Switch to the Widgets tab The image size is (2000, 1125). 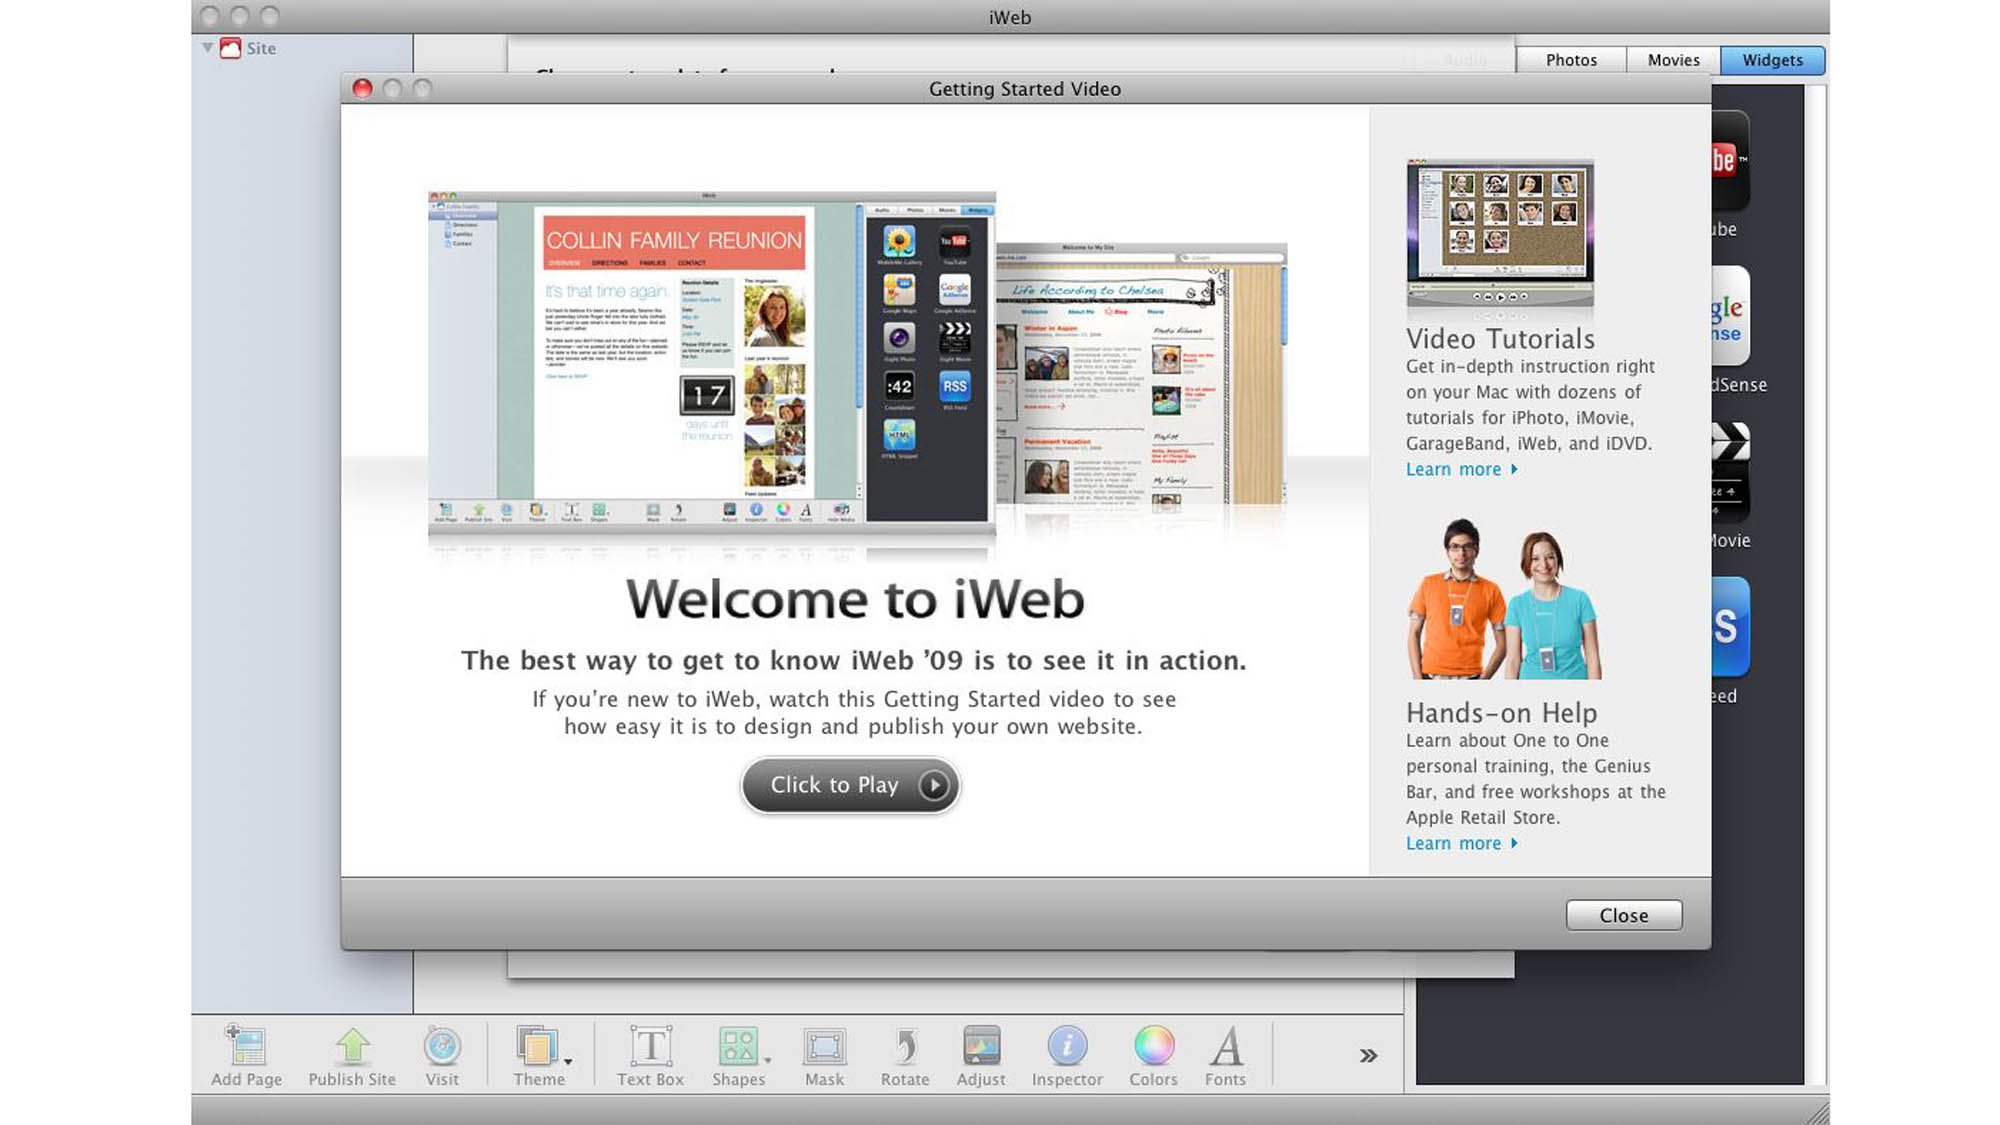point(1772,60)
